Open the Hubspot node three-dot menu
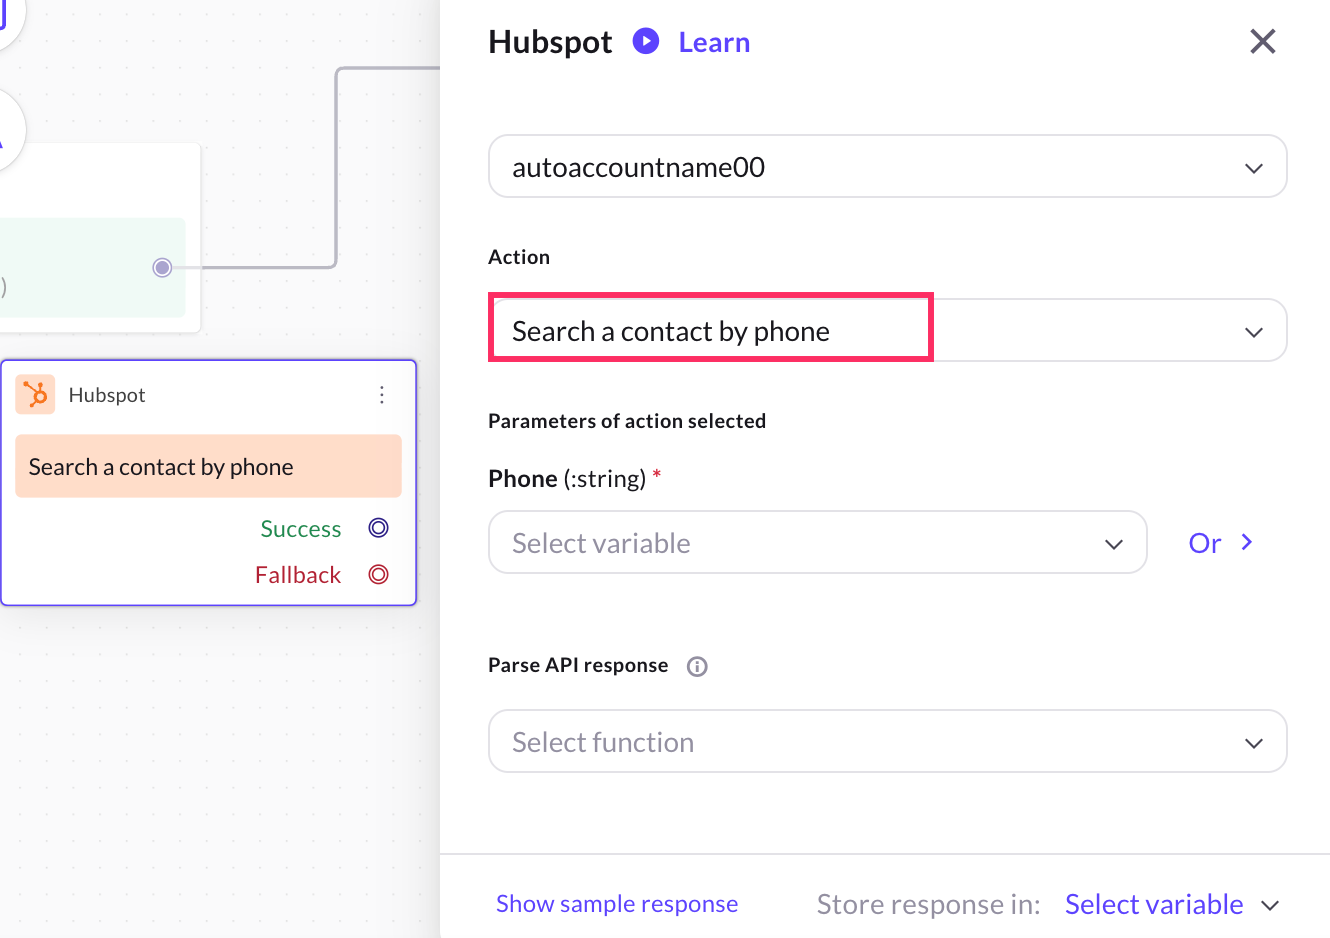 (382, 395)
